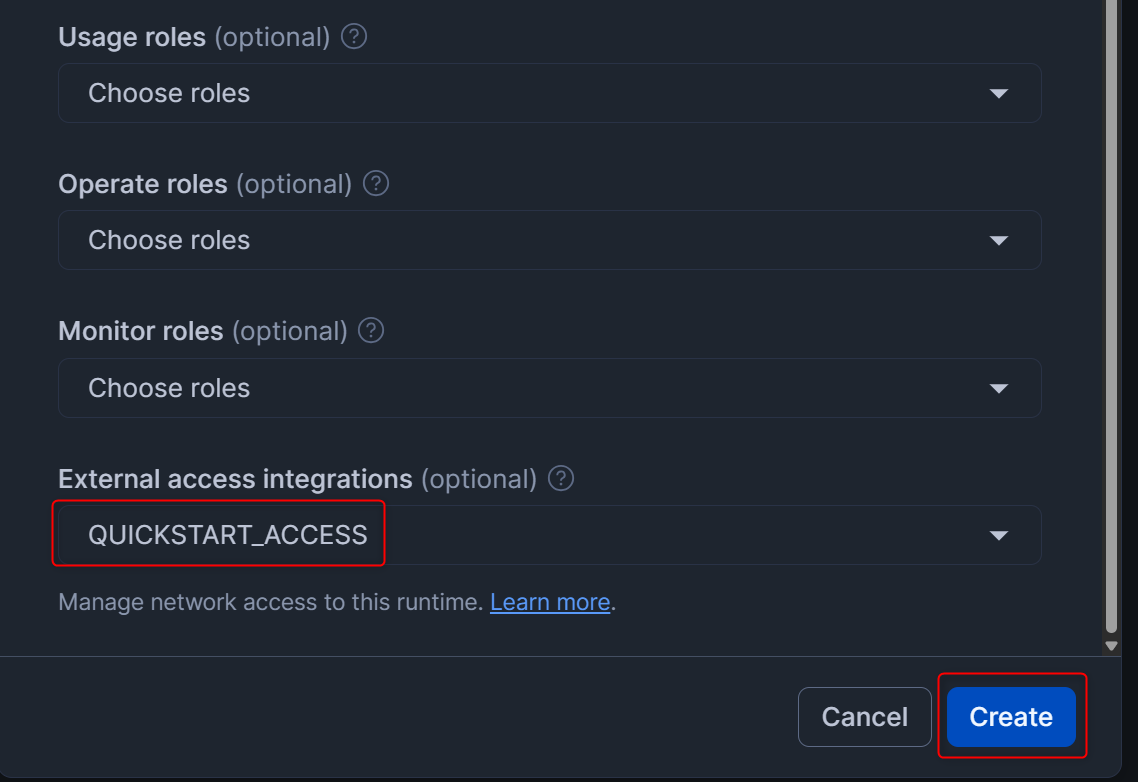
Task: Expand the Operate roles dropdown arrow
Action: point(998,241)
